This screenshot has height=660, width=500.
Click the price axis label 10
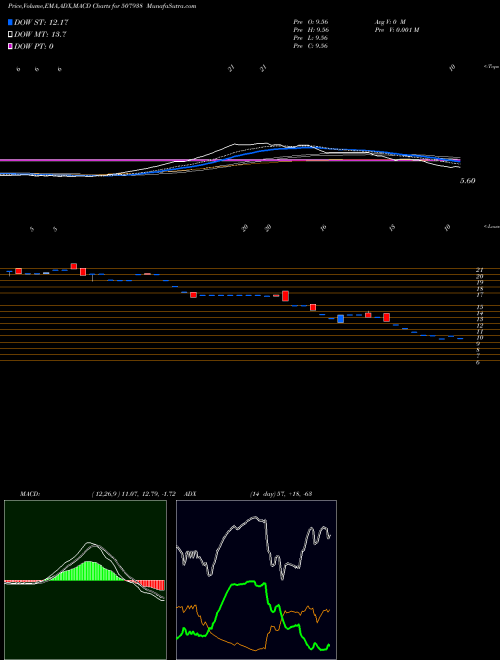479,338
